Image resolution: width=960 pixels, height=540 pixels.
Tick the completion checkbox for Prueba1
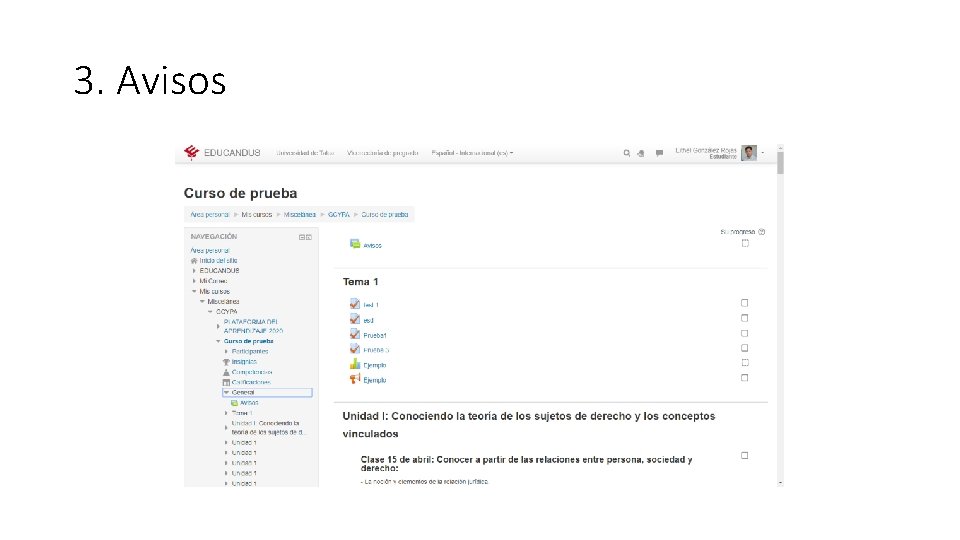[x=744, y=334]
